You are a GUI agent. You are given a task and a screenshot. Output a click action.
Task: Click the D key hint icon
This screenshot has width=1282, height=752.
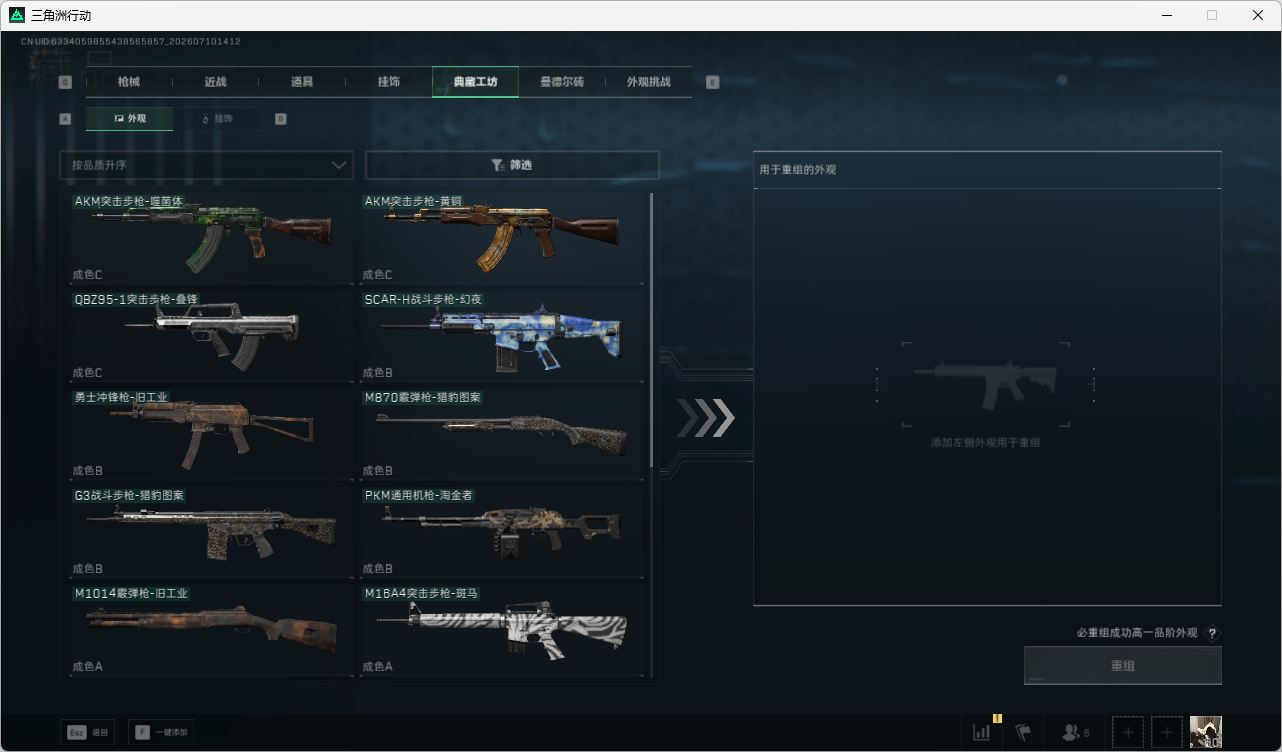[280, 119]
